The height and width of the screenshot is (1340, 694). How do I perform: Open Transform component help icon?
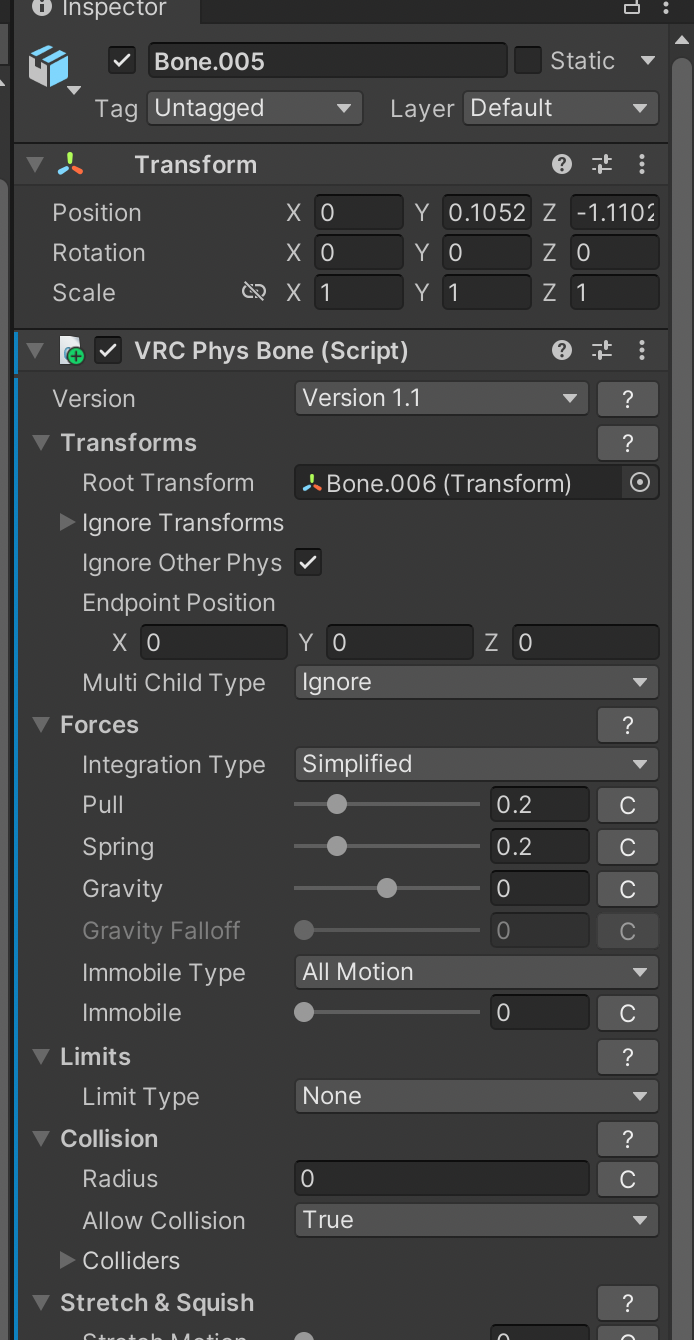[562, 165]
